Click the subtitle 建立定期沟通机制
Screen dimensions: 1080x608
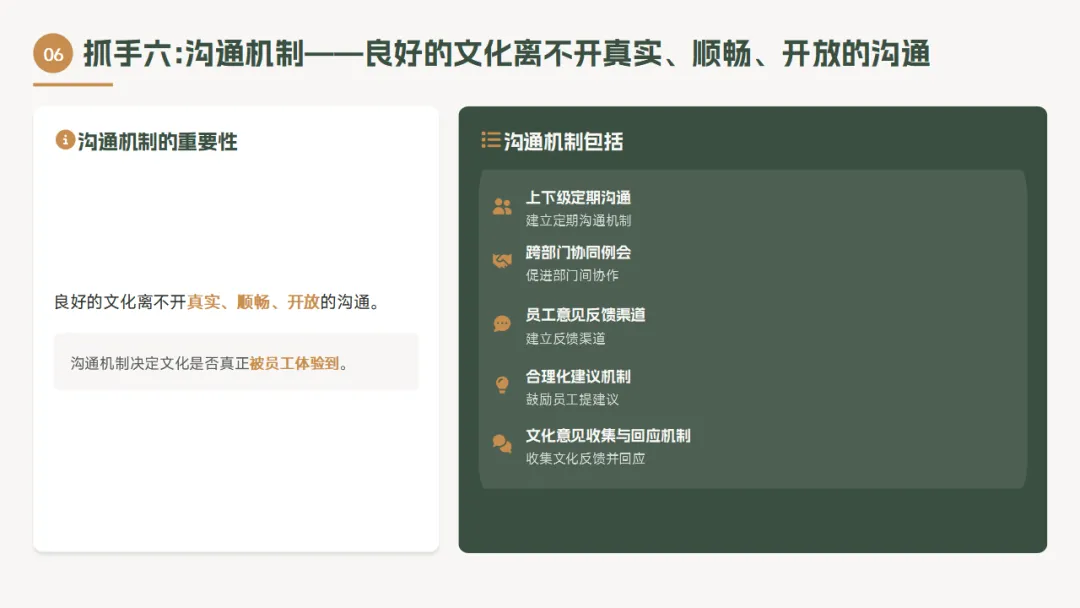(578, 220)
